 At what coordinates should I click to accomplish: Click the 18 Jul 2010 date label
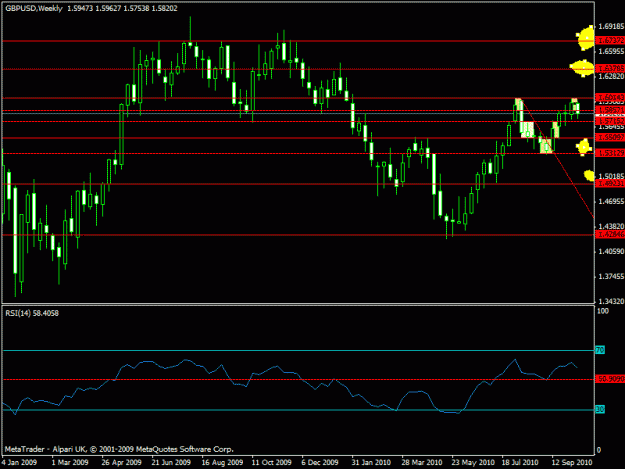click(x=520, y=463)
